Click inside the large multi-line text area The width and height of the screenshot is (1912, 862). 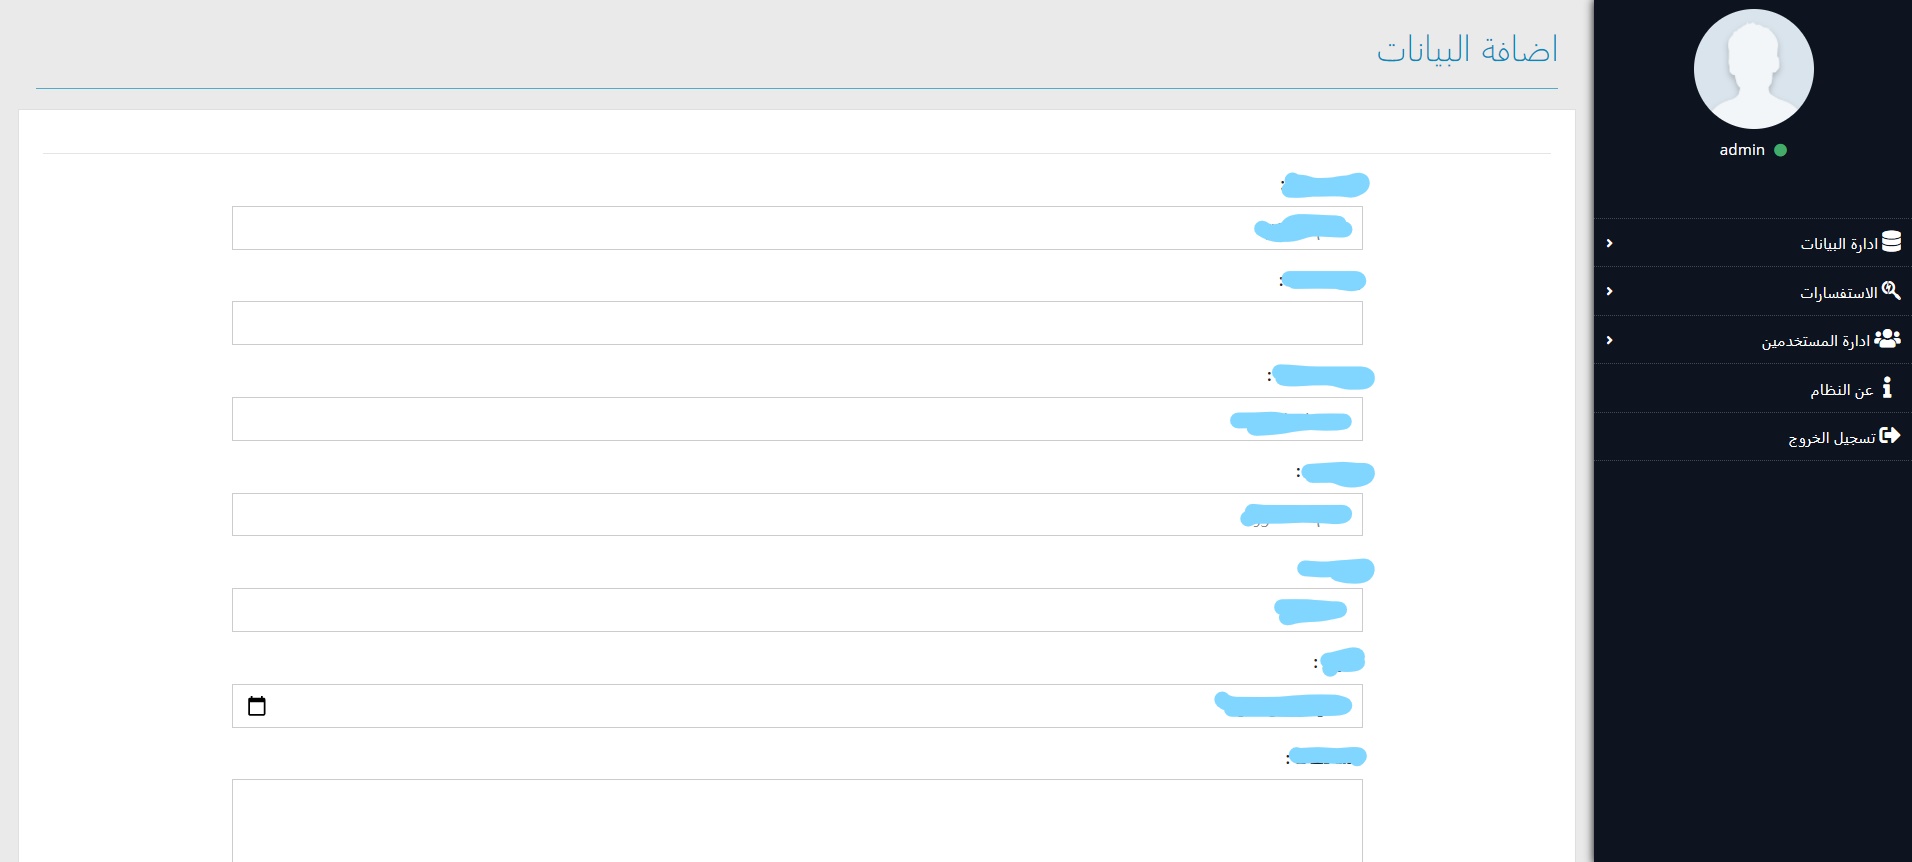[x=797, y=820]
